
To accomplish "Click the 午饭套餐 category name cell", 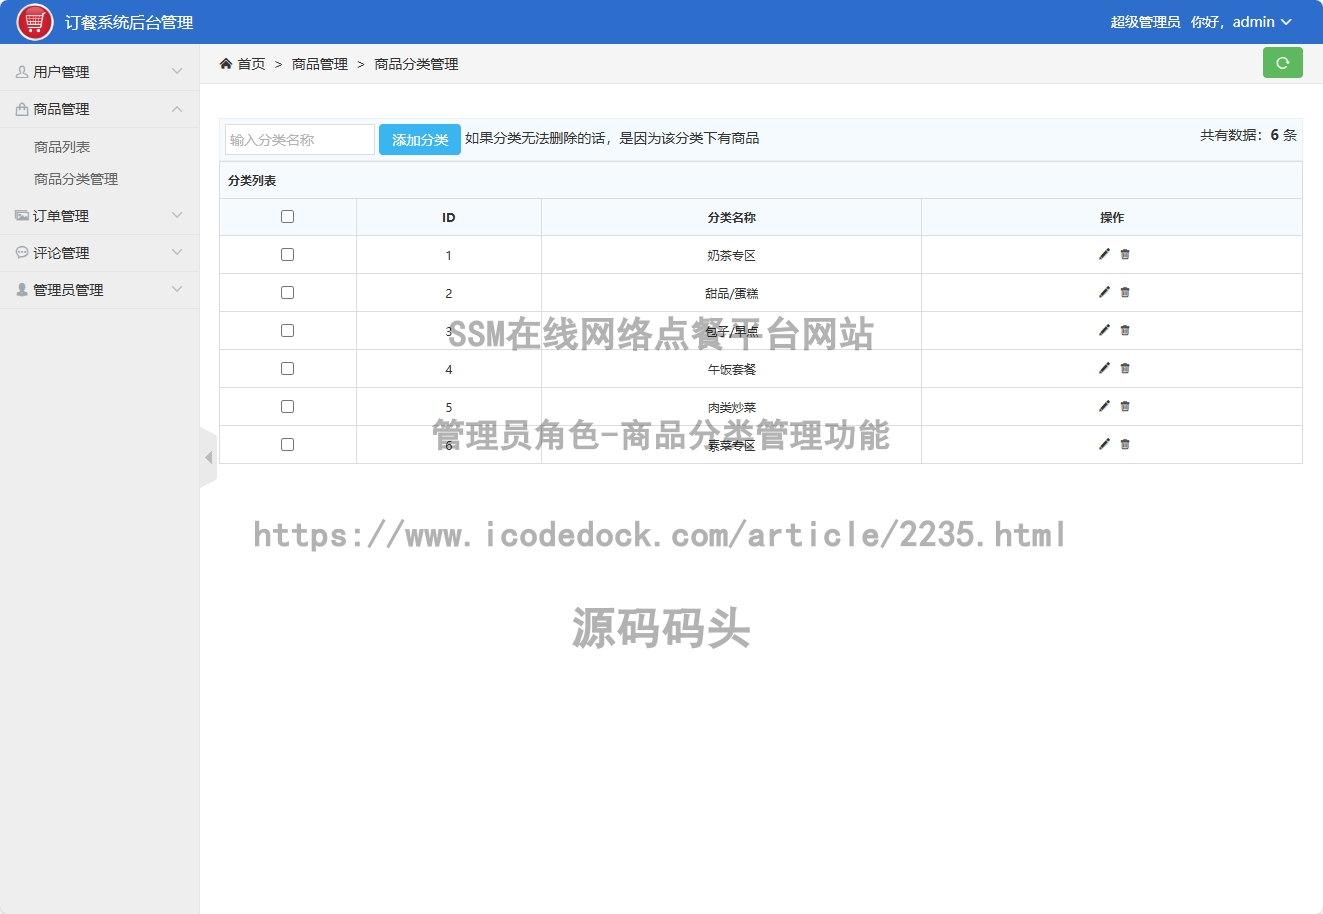I will tap(731, 369).
